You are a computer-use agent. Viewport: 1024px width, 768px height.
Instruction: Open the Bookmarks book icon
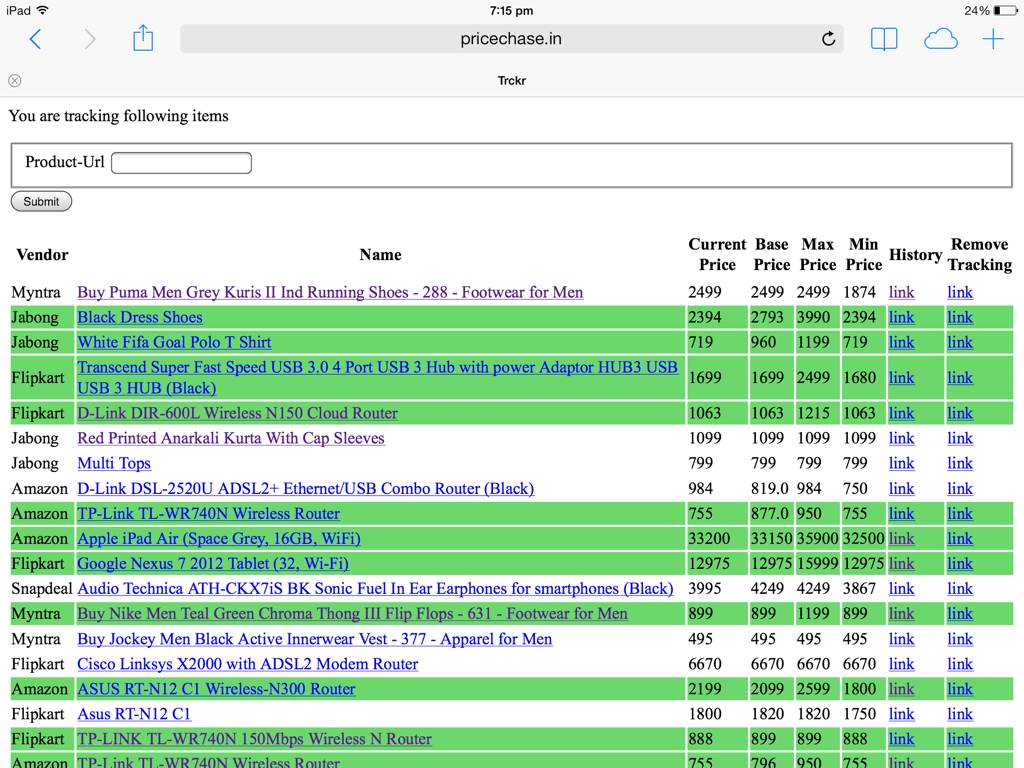pyautogui.click(x=884, y=39)
